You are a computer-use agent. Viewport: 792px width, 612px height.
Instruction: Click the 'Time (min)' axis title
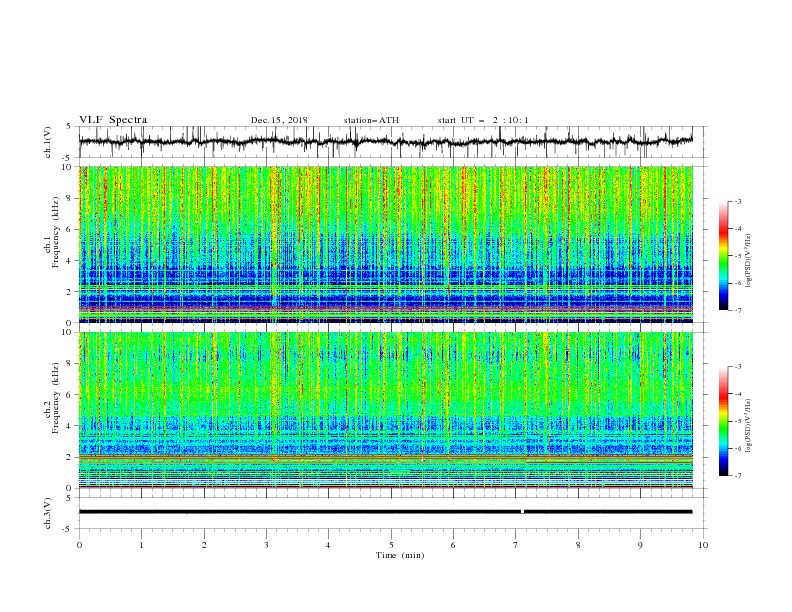click(400, 555)
